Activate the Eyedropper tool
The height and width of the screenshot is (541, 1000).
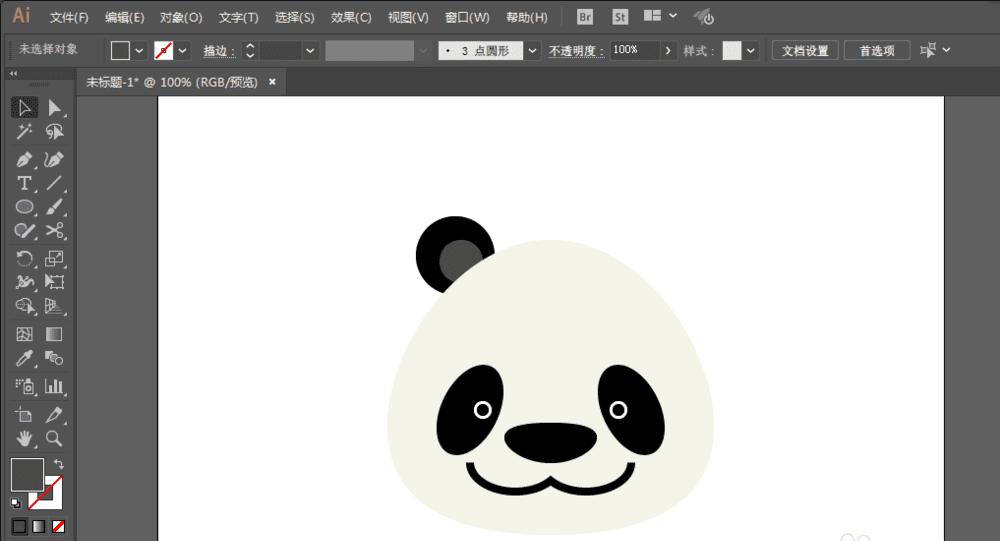[x=24, y=359]
